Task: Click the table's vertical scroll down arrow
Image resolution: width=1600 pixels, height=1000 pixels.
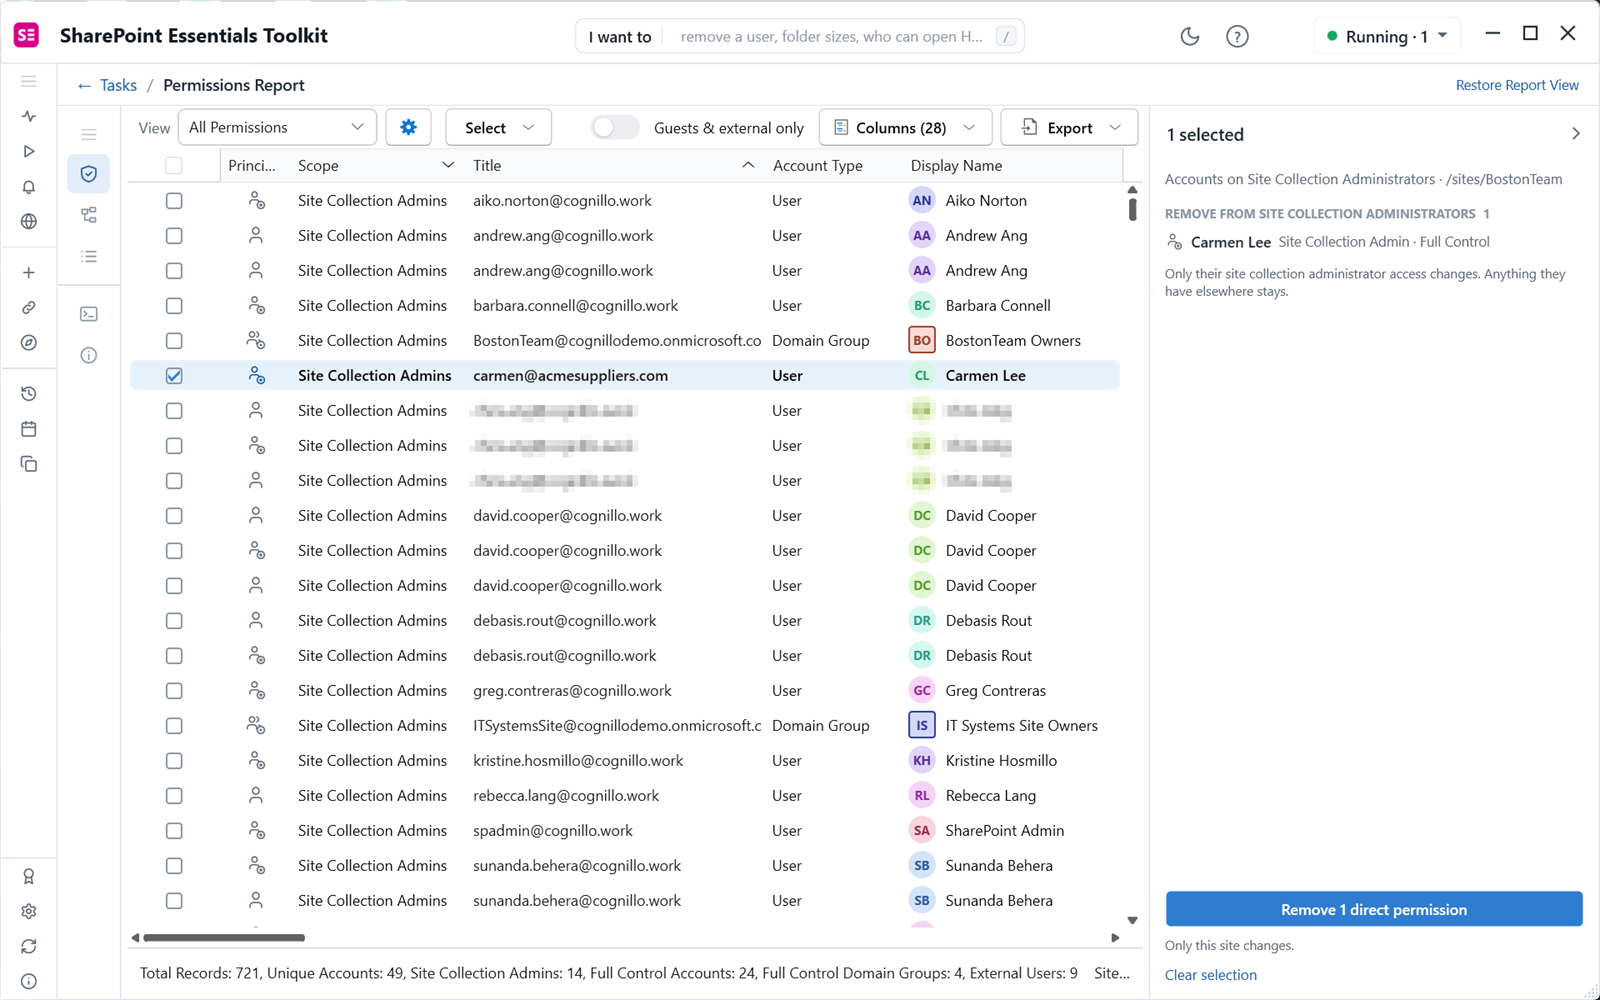Action: (1132, 920)
